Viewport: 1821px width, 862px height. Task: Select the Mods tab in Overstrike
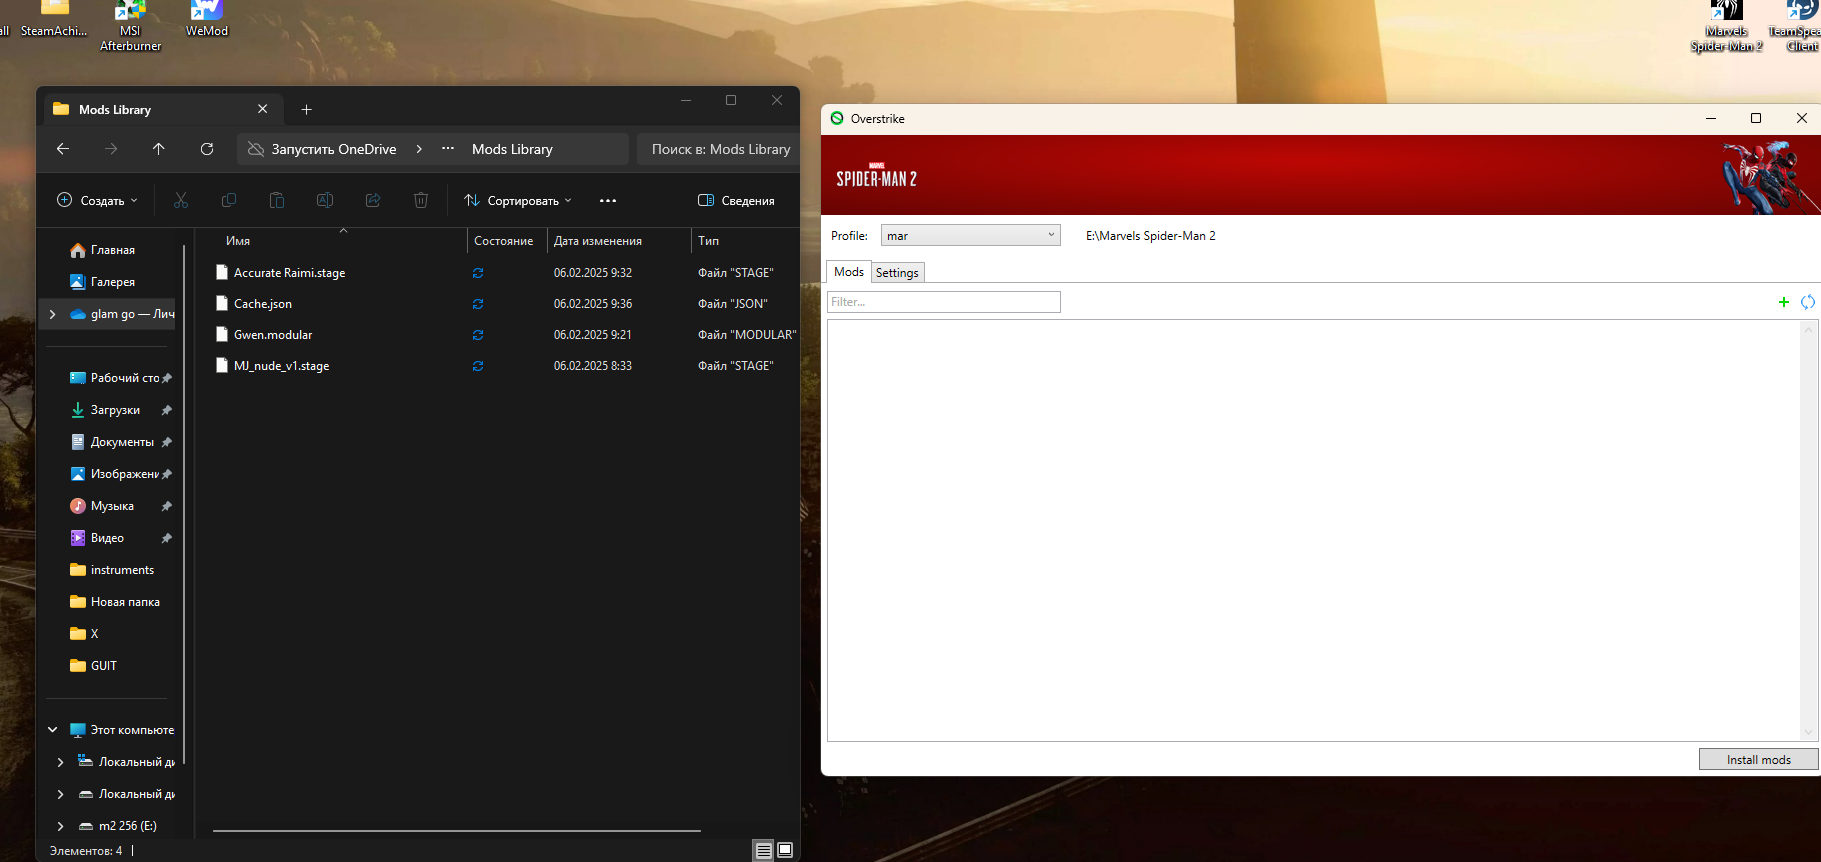point(848,272)
